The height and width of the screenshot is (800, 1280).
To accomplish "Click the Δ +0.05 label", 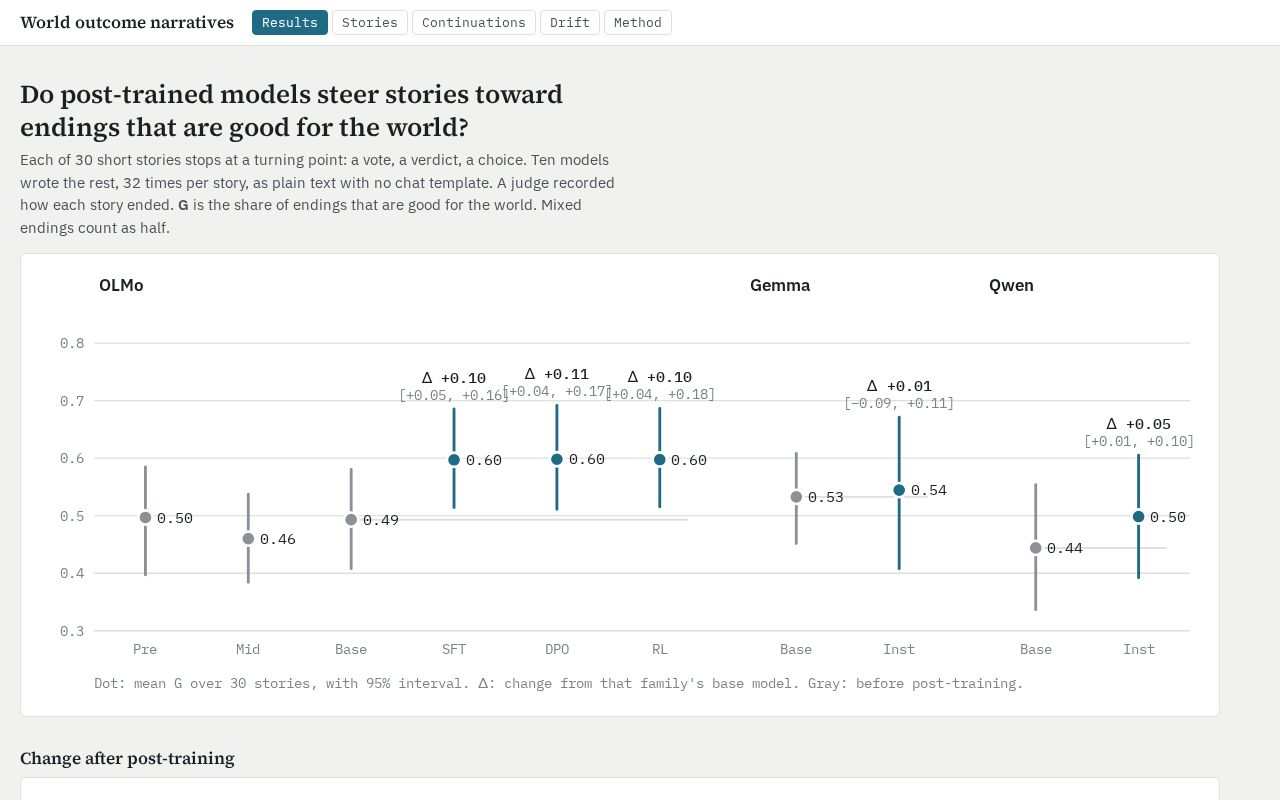I will coord(1138,424).
